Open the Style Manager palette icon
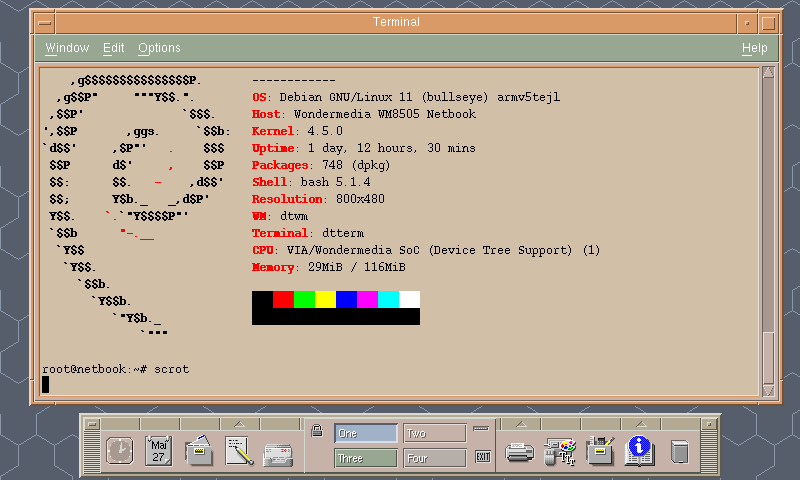800x480 pixels. (560, 452)
